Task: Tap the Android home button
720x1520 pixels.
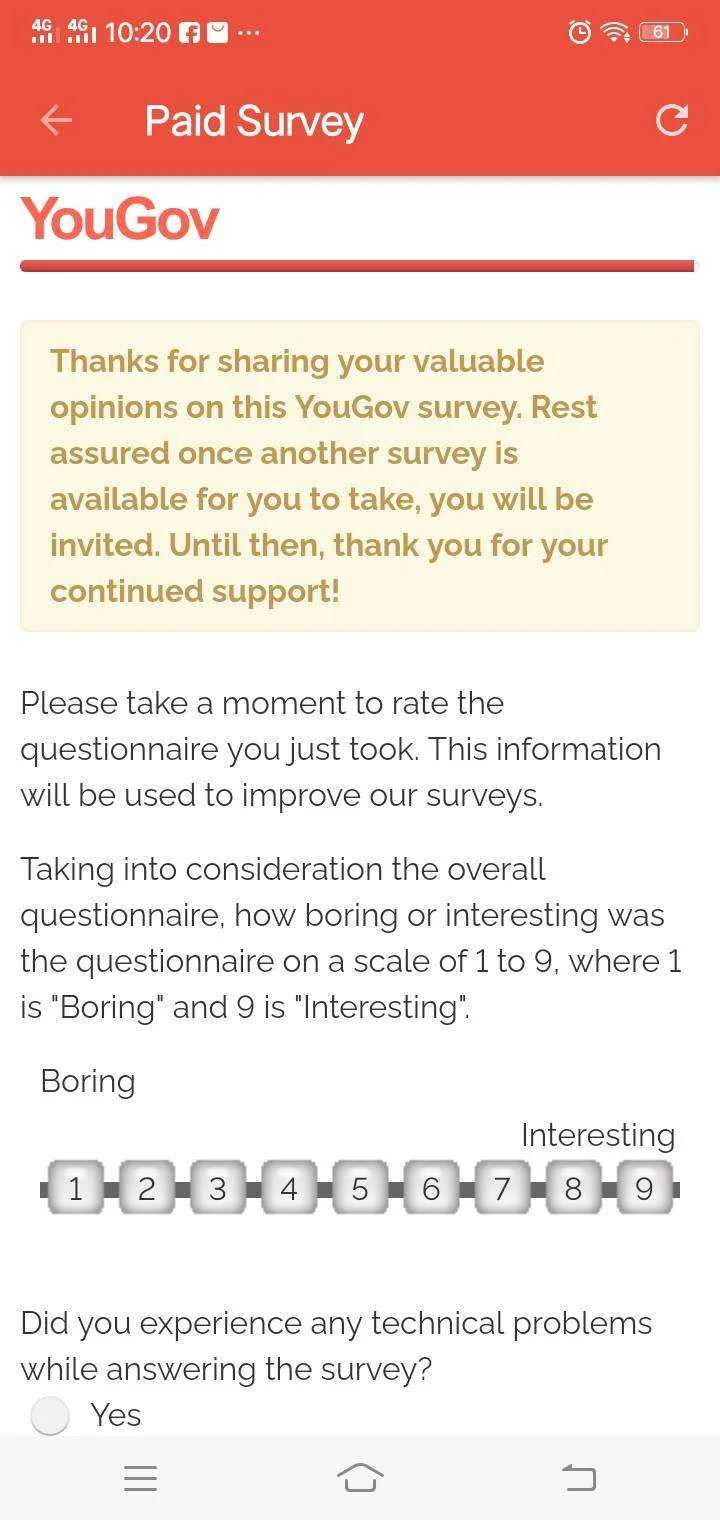Action: coord(360,1477)
